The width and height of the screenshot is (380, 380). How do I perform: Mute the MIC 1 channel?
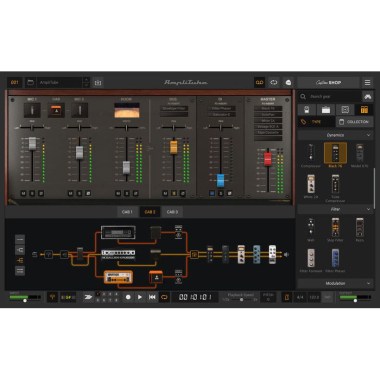[23, 193]
